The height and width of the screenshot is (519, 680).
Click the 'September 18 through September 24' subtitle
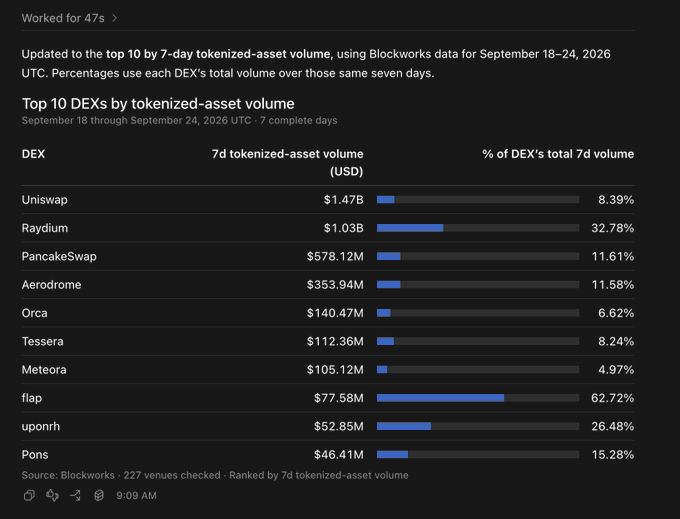[x=180, y=121]
